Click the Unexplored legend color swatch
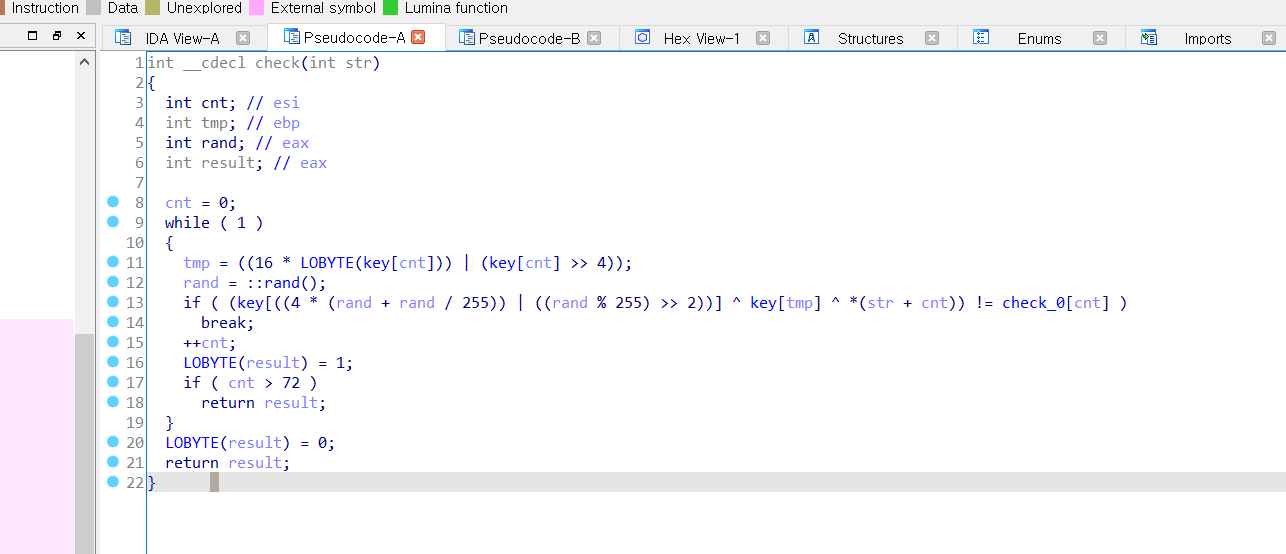Image resolution: width=1286 pixels, height=554 pixels. (152, 8)
